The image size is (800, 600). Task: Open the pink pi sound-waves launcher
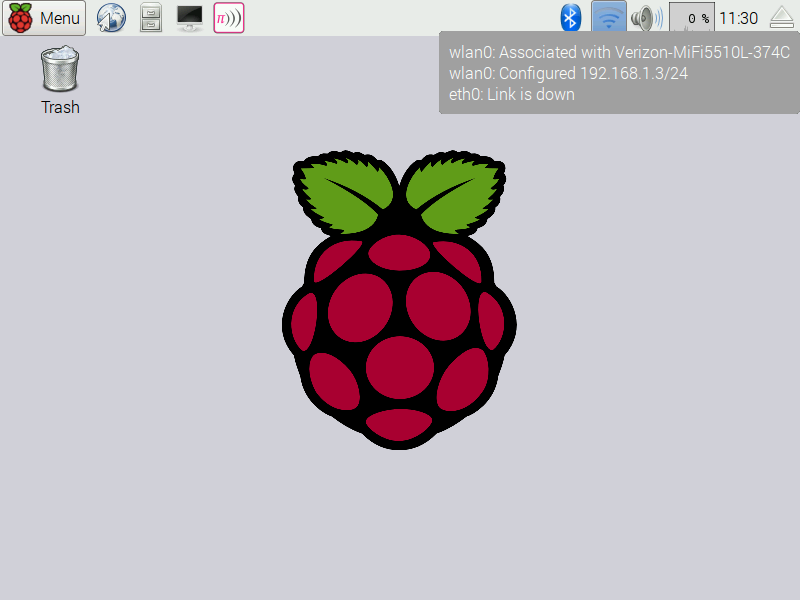(x=229, y=18)
